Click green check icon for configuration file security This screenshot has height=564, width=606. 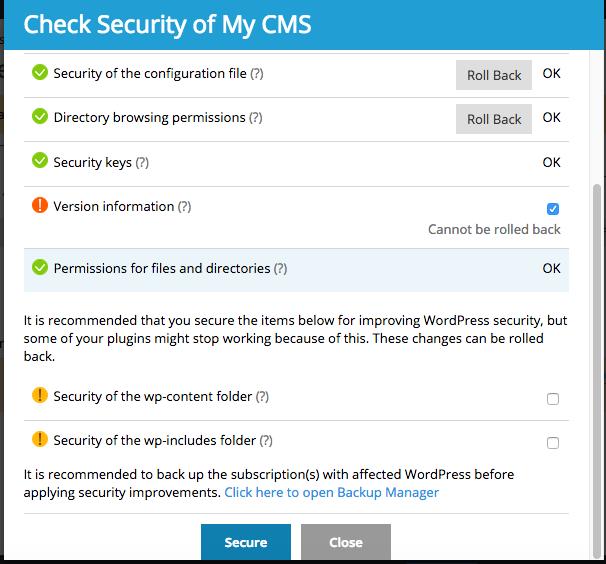[40, 73]
